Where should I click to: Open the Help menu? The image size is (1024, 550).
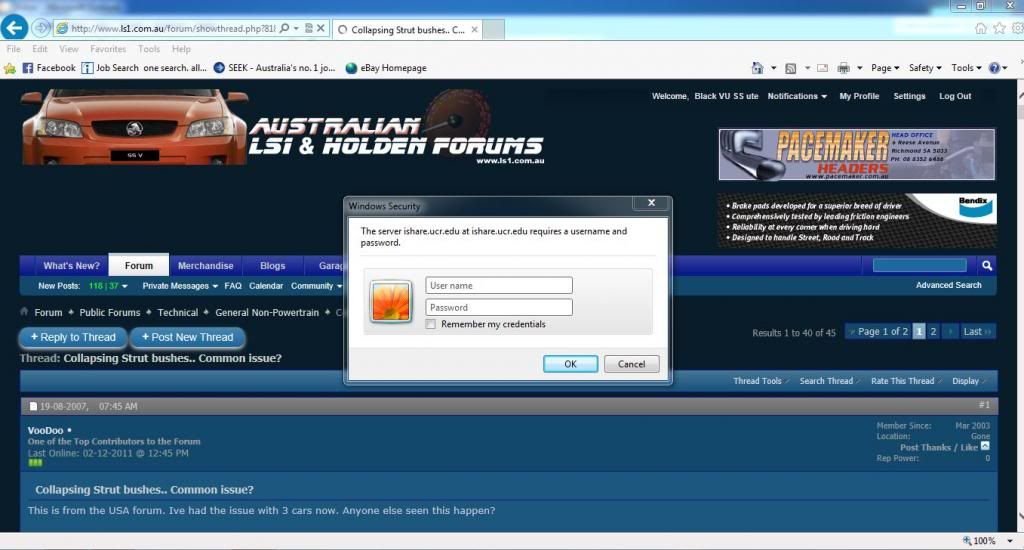[x=181, y=49]
